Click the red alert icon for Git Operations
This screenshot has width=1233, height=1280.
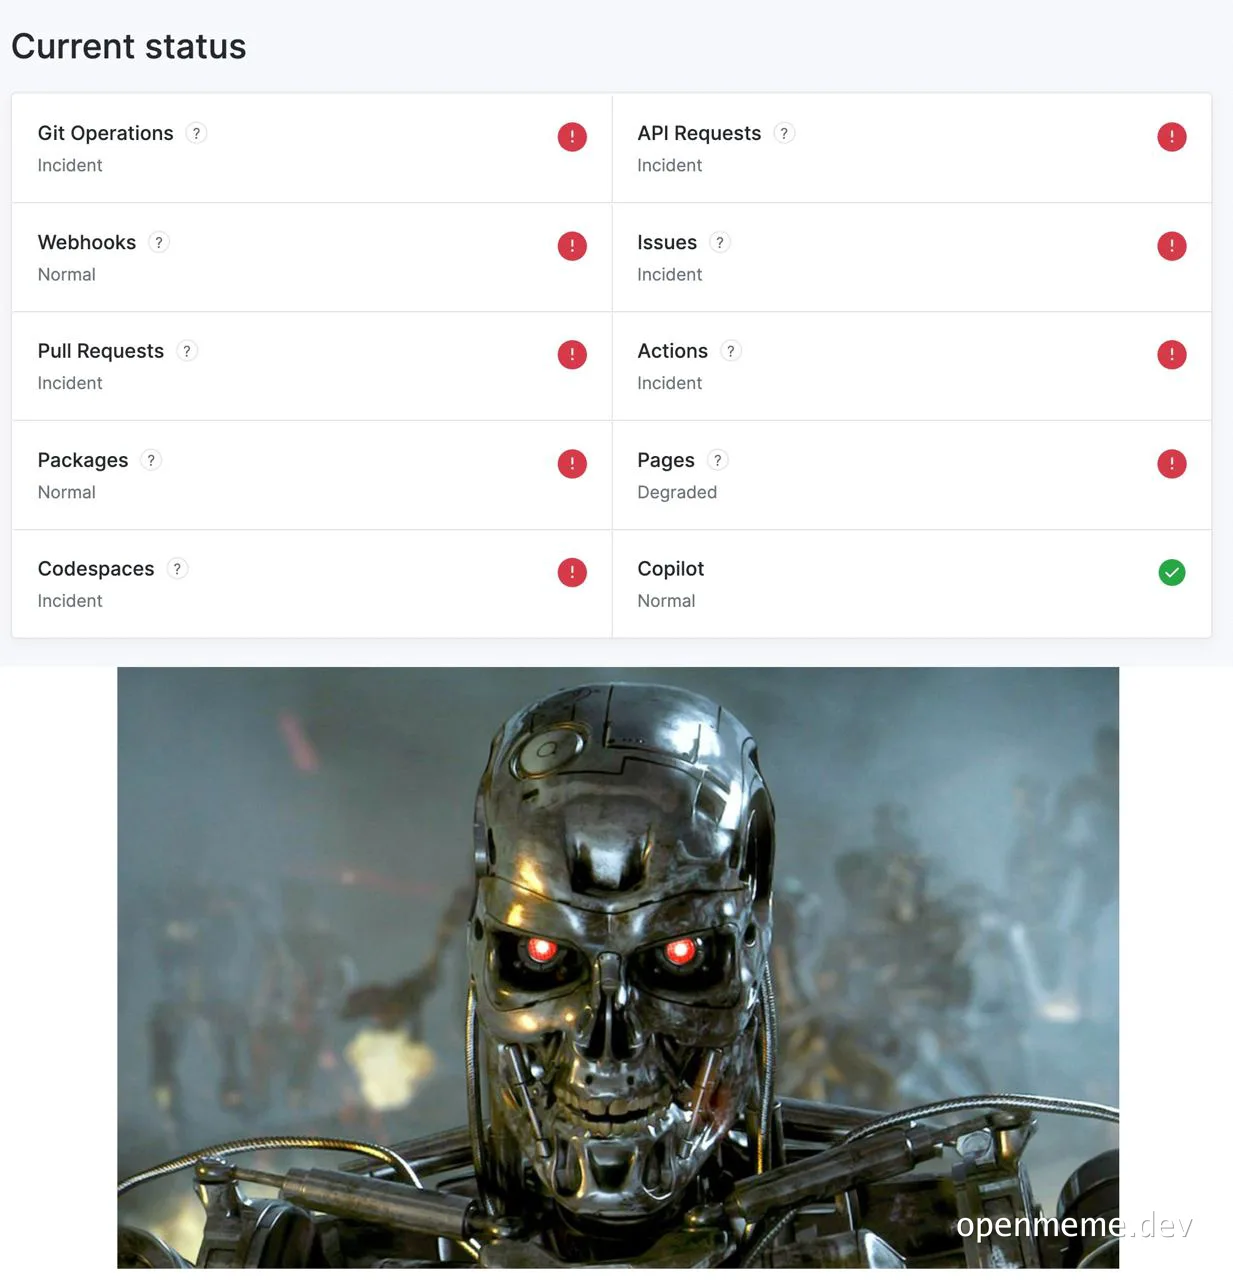tap(572, 137)
